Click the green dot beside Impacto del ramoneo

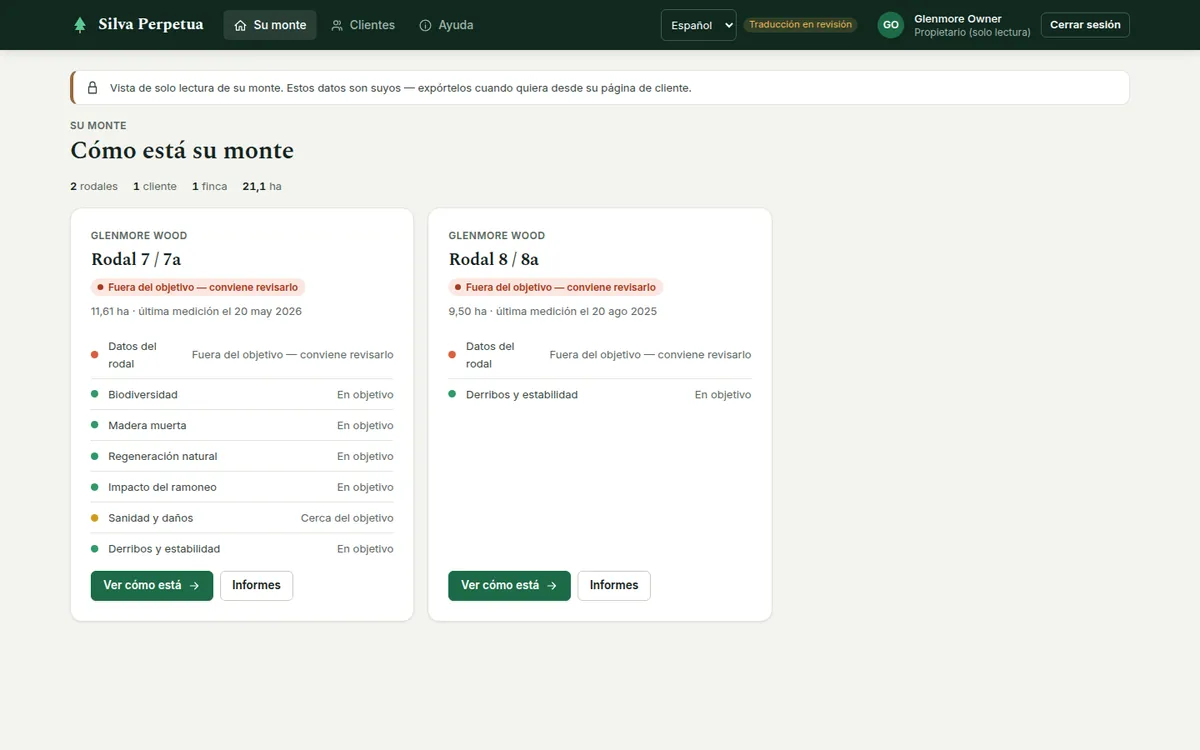click(94, 487)
